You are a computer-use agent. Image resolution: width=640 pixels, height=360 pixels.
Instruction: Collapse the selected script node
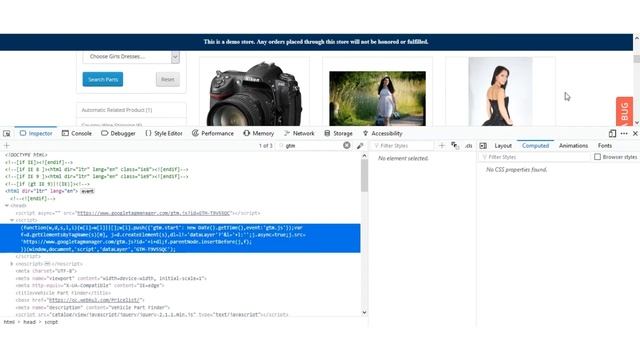(12, 220)
